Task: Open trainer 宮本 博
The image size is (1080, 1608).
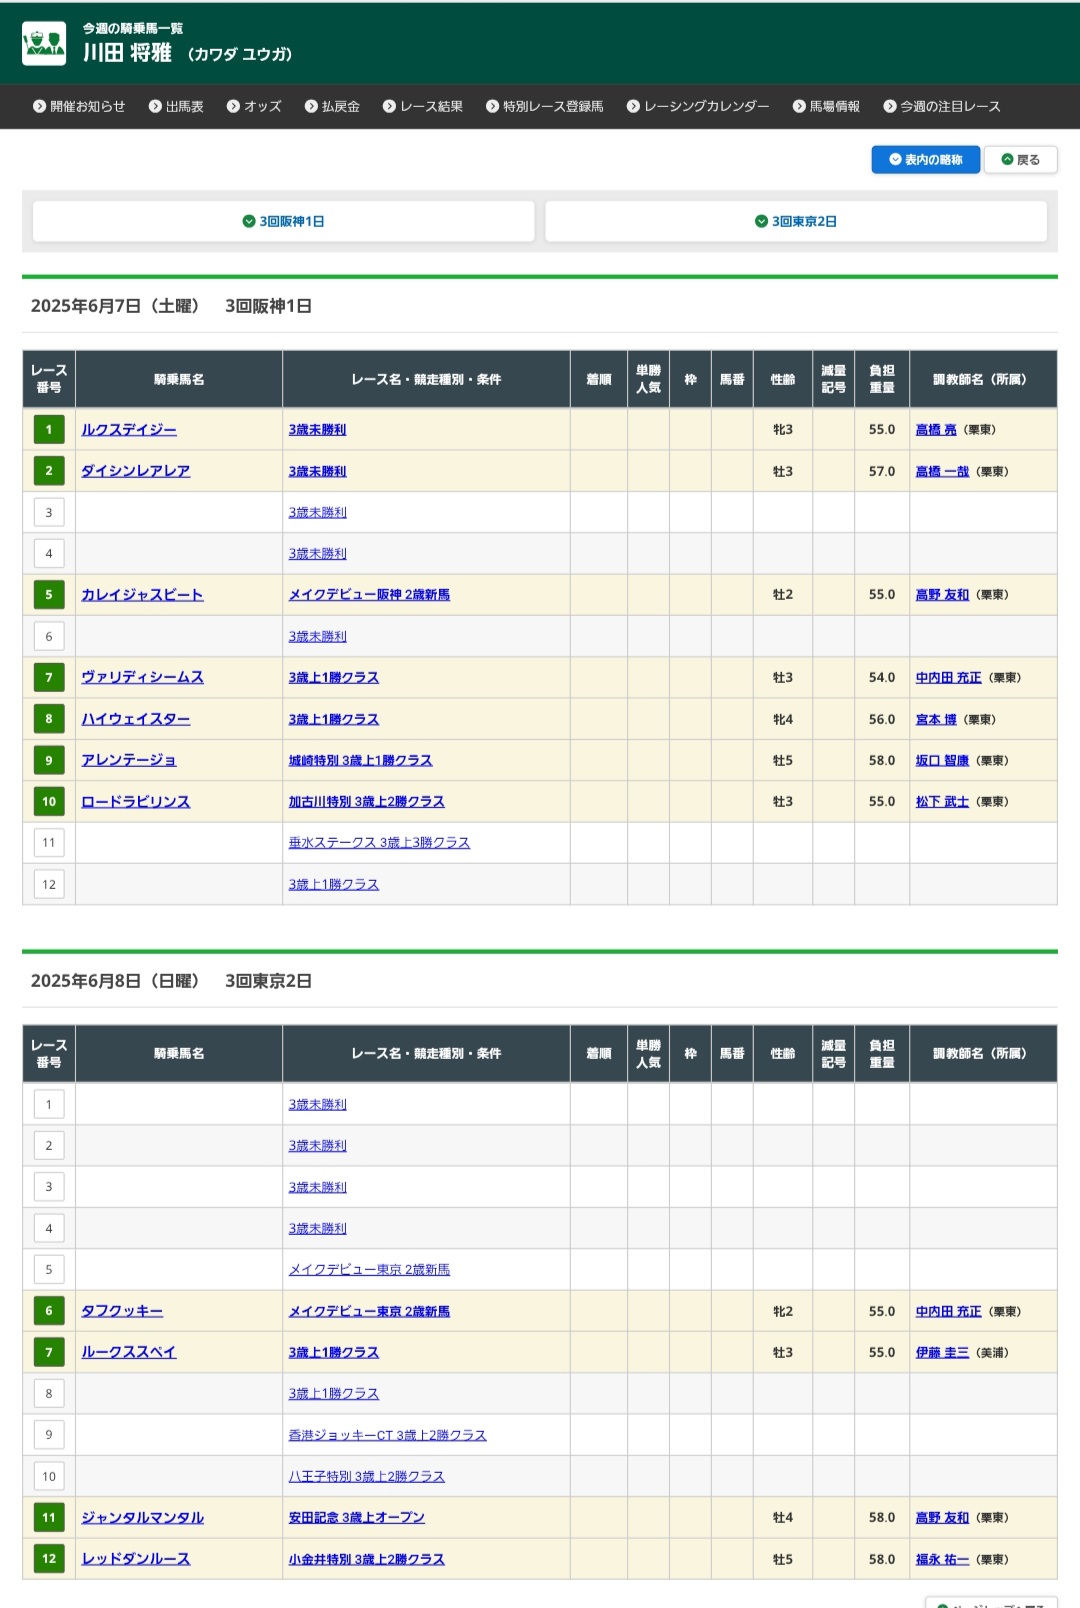Action: (936, 719)
